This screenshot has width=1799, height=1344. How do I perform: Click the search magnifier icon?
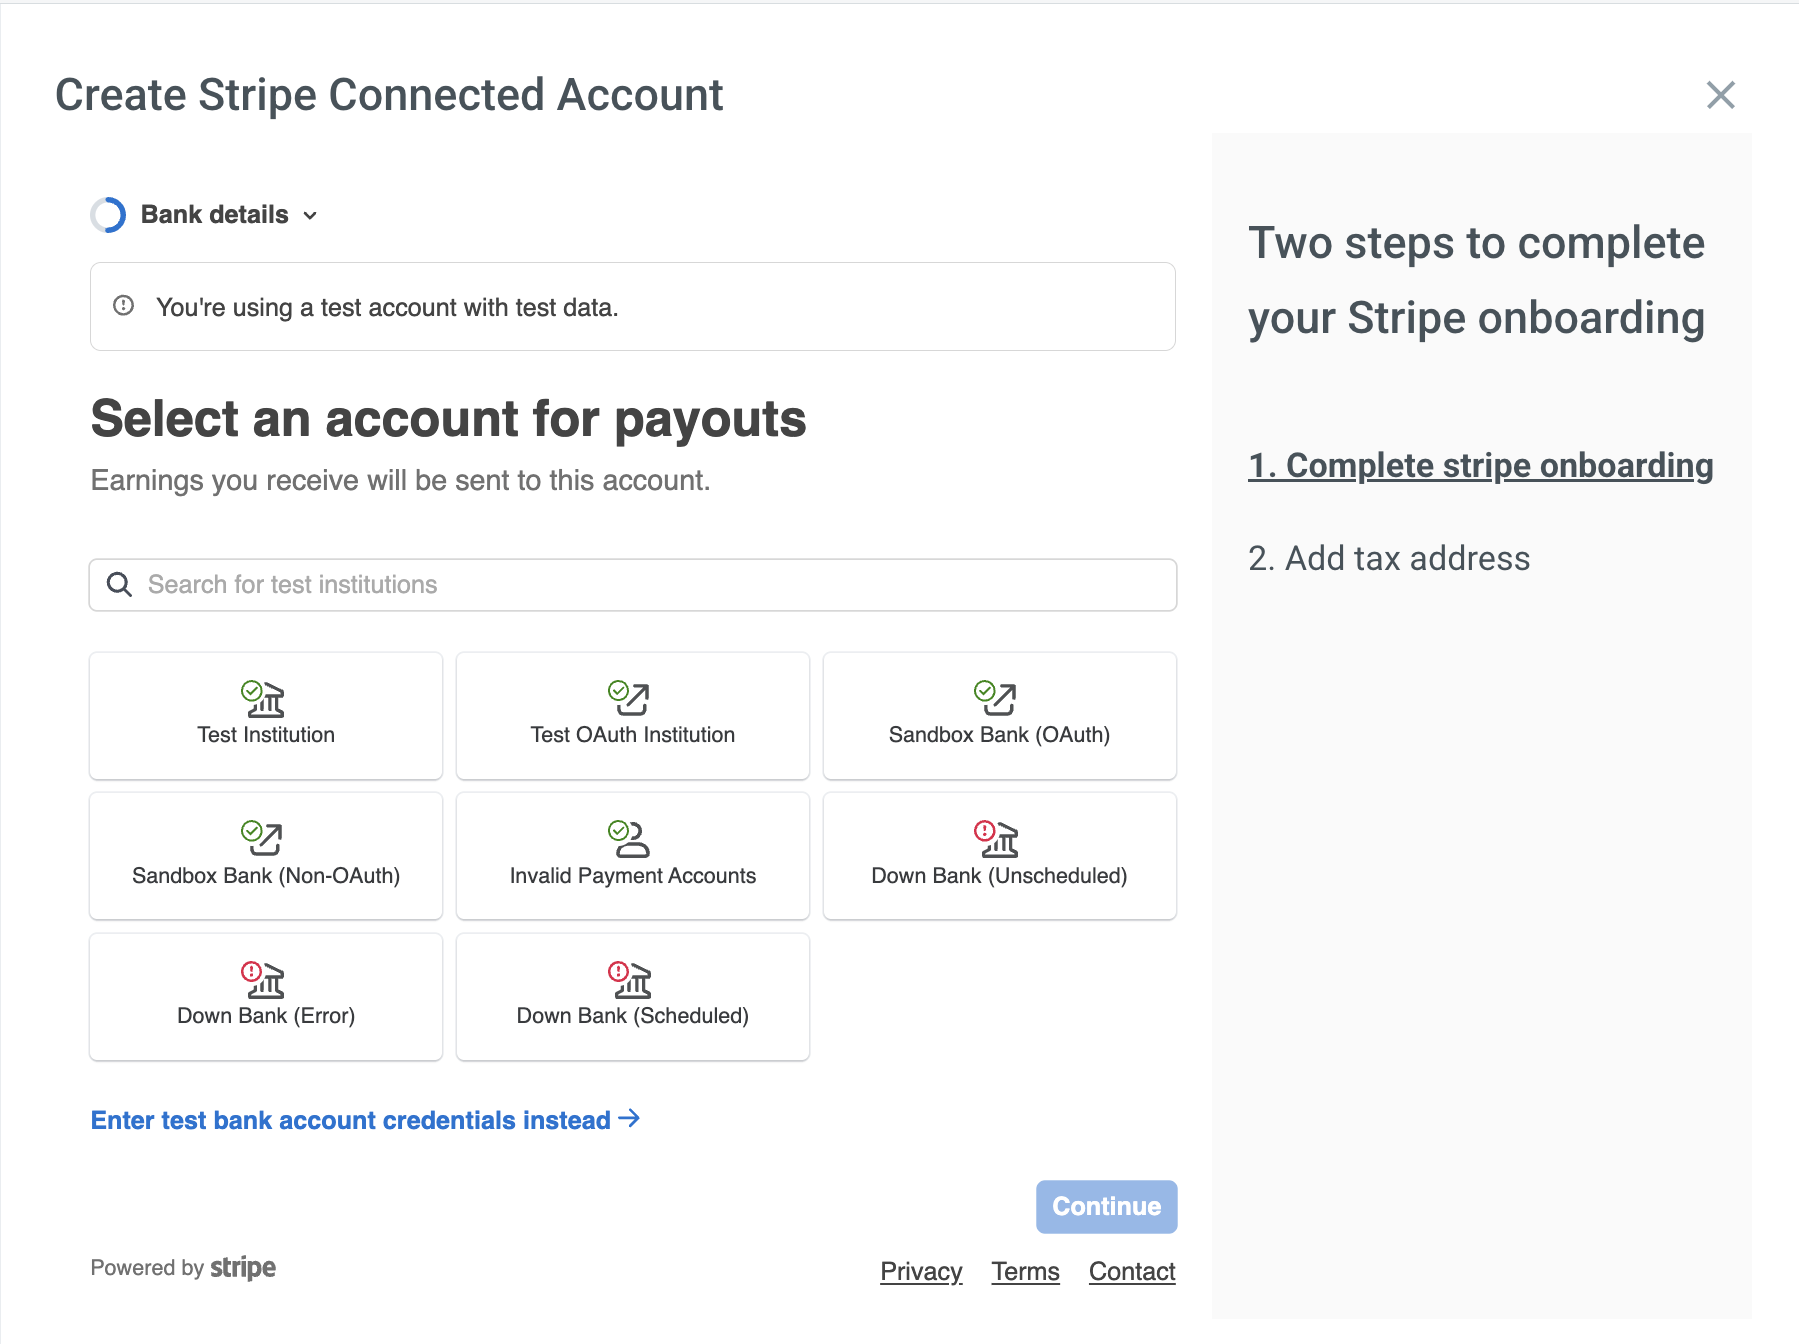click(120, 584)
